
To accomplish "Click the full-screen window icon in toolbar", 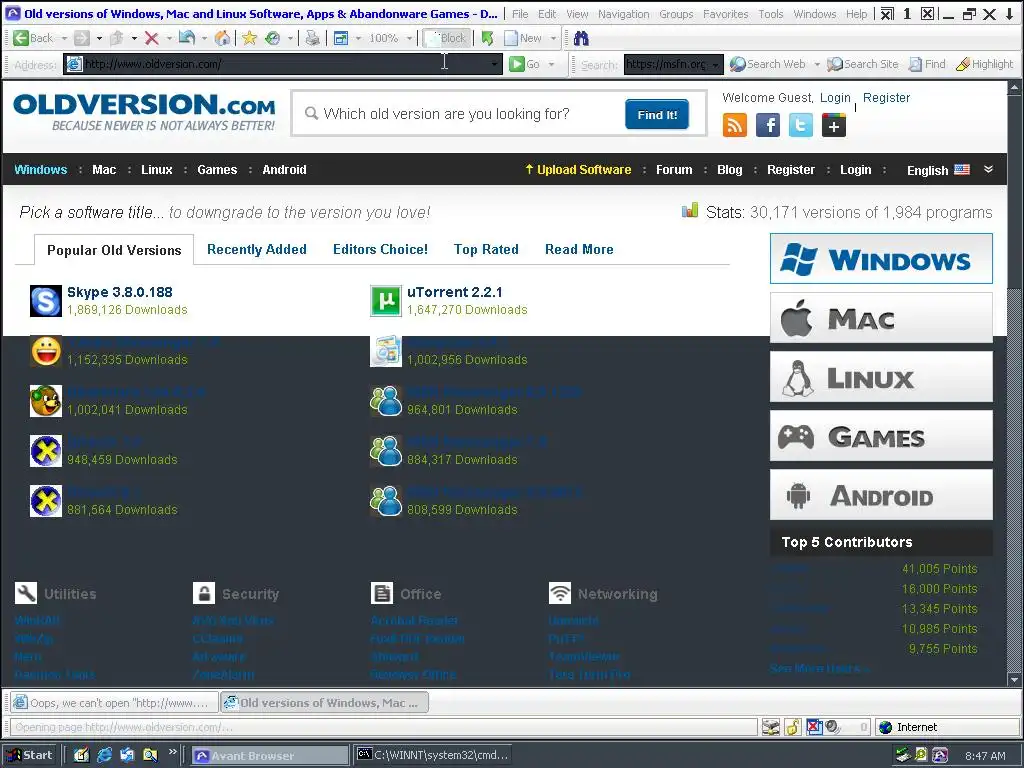I will tap(341, 39).
